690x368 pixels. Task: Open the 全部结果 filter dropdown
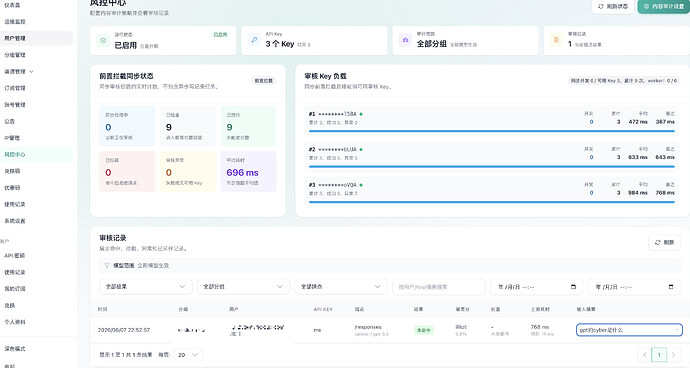[x=146, y=287]
